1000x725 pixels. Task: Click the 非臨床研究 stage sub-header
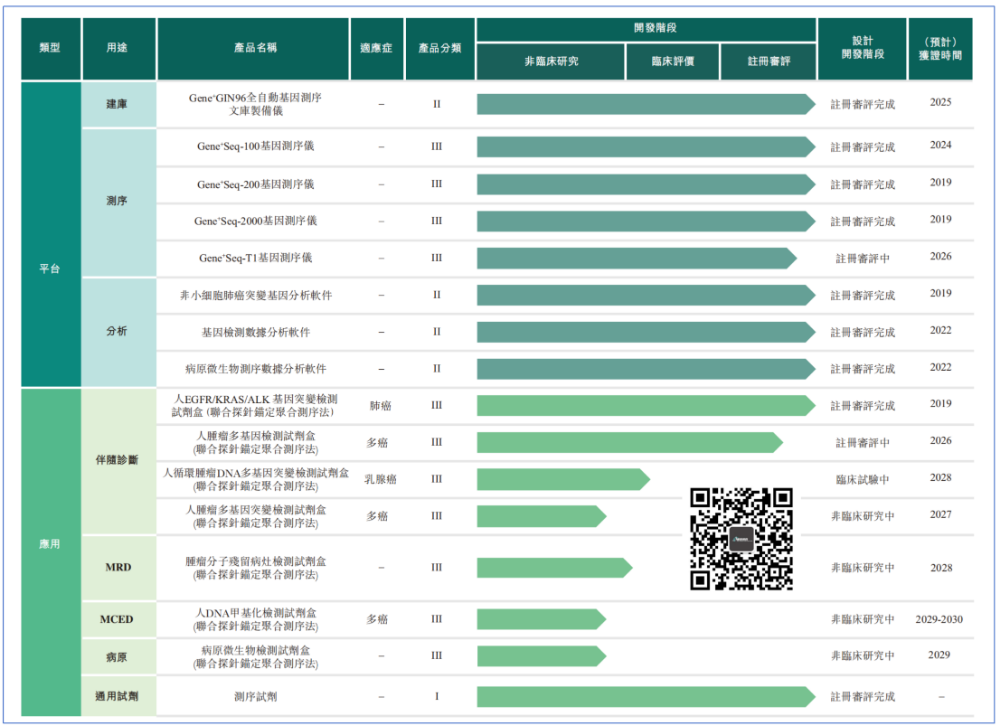pyautogui.click(x=551, y=62)
